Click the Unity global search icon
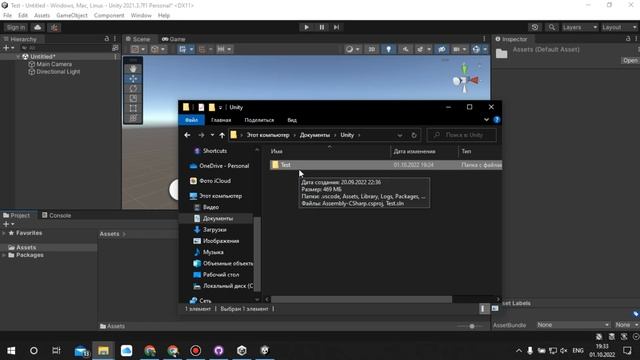Screen dimensions: 640x360 click(x=552, y=27)
